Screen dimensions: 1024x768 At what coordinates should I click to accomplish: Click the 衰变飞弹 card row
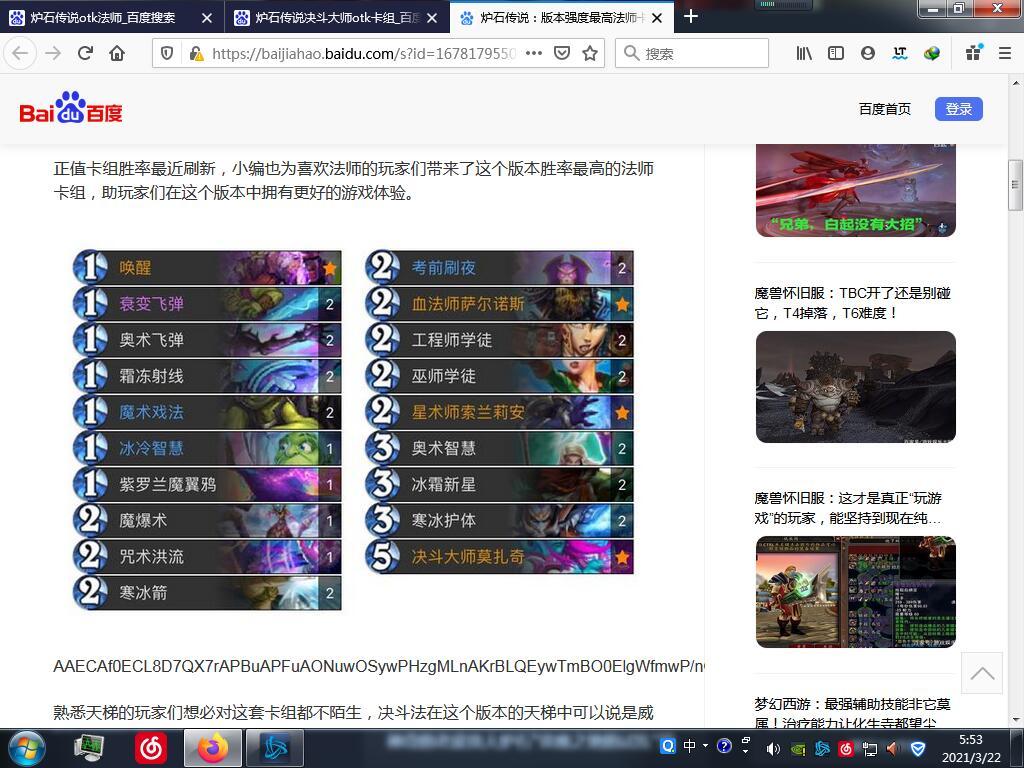click(x=207, y=304)
